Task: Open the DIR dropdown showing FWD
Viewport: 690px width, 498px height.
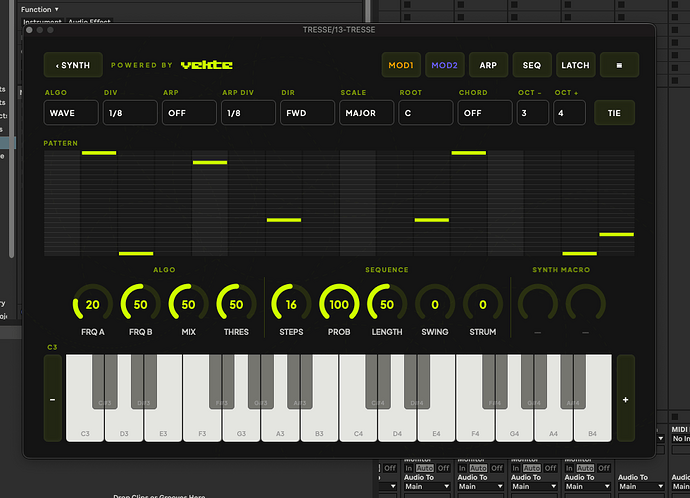Action: (x=307, y=113)
